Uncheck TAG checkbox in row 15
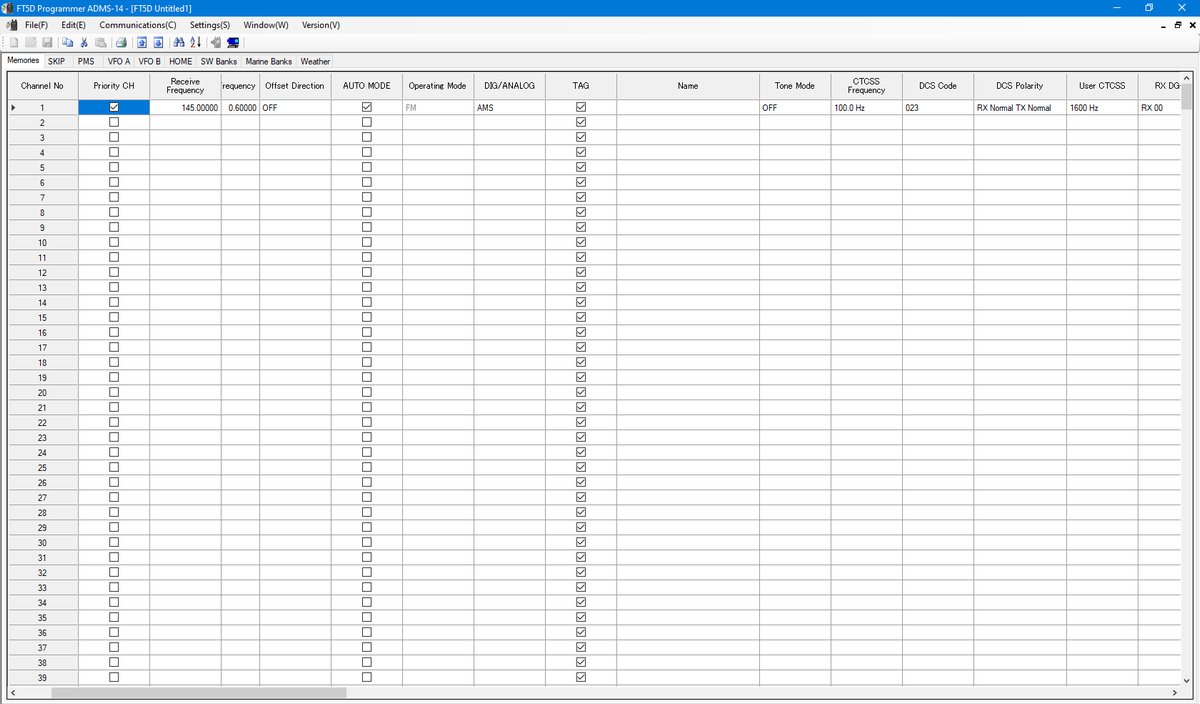Image resolution: width=1200 pixels, height=704 pixels. point(581,317)
